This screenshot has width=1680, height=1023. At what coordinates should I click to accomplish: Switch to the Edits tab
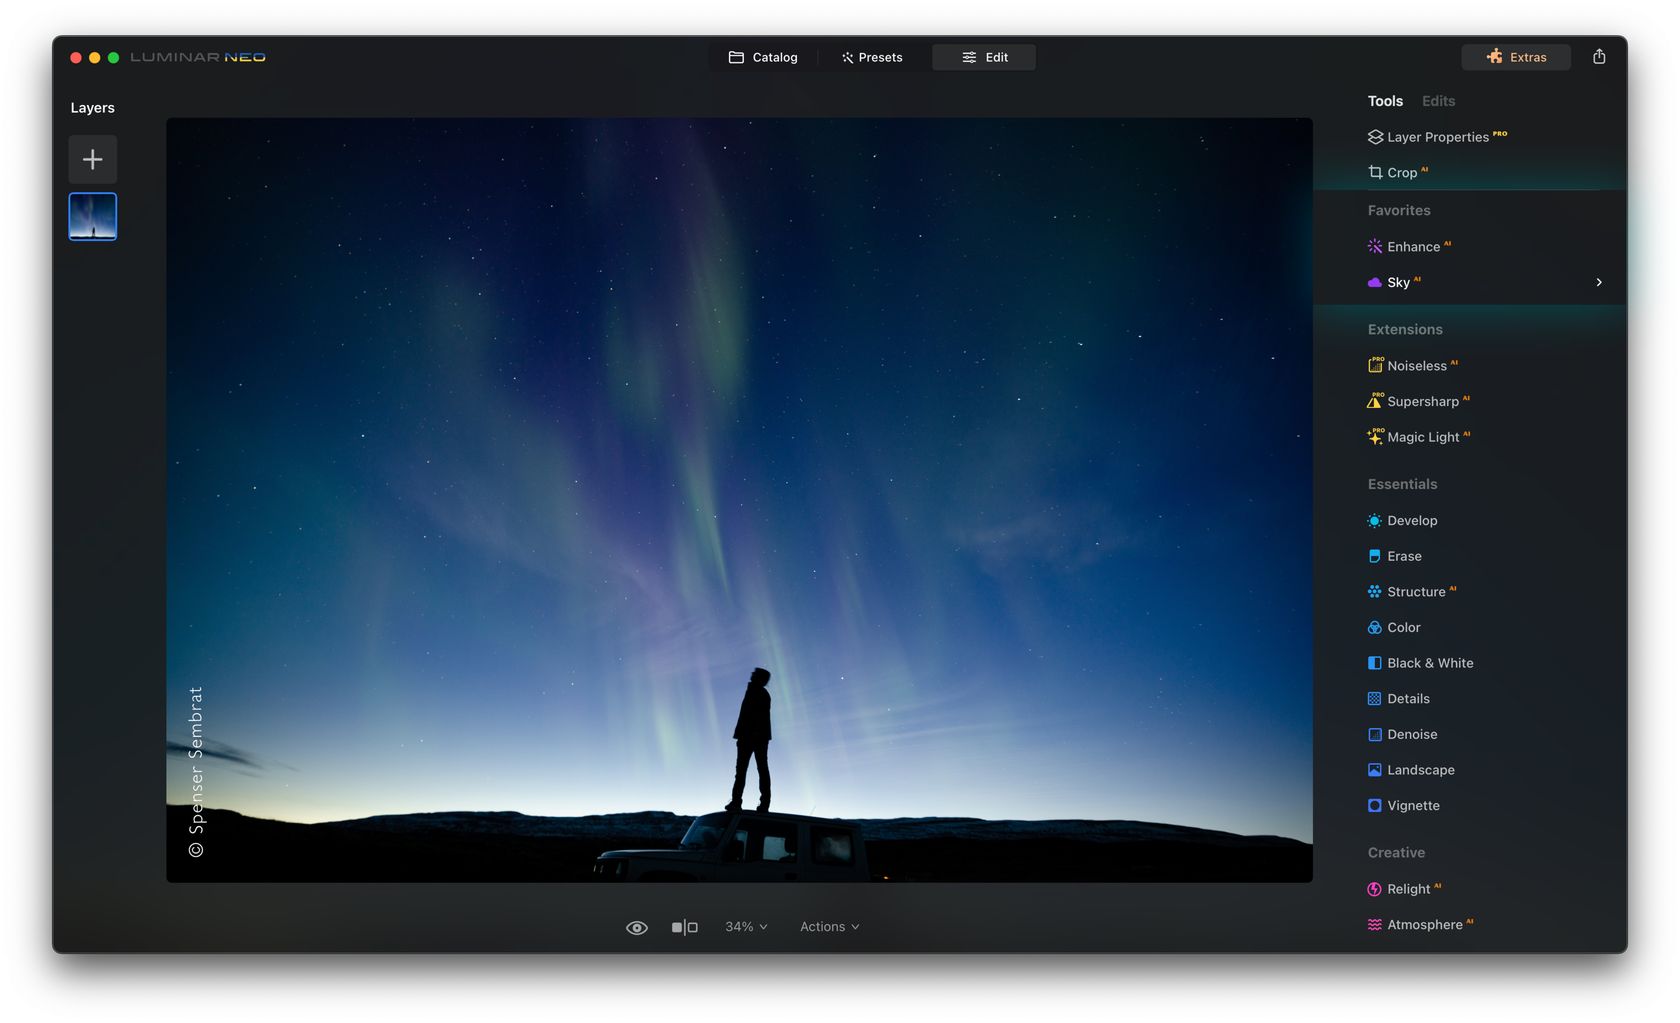(x=1438, y=101)
